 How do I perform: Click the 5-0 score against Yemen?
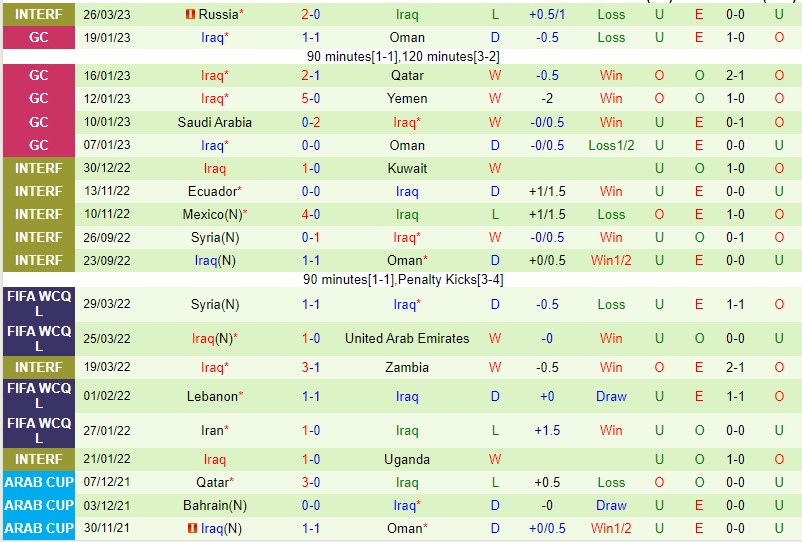coord(311,98)
